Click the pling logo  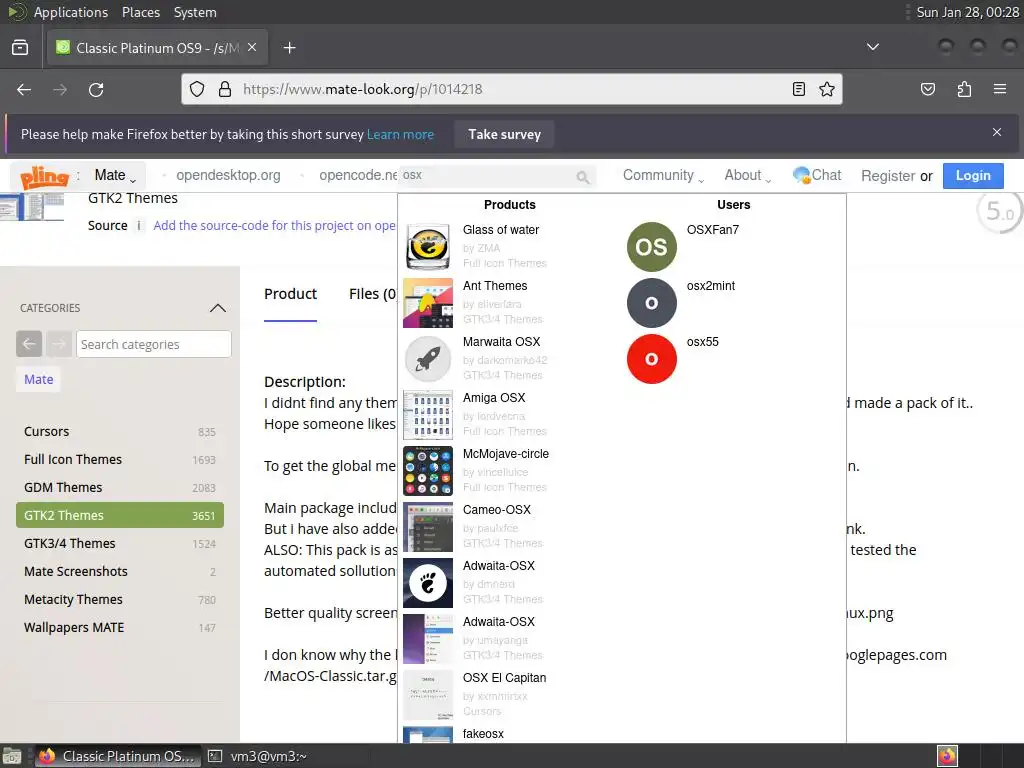tap(44, 176)
